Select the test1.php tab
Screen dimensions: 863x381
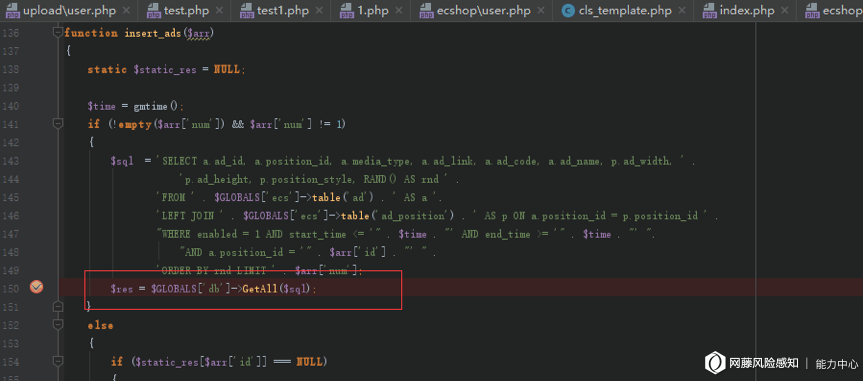click(x=283, y=10)
